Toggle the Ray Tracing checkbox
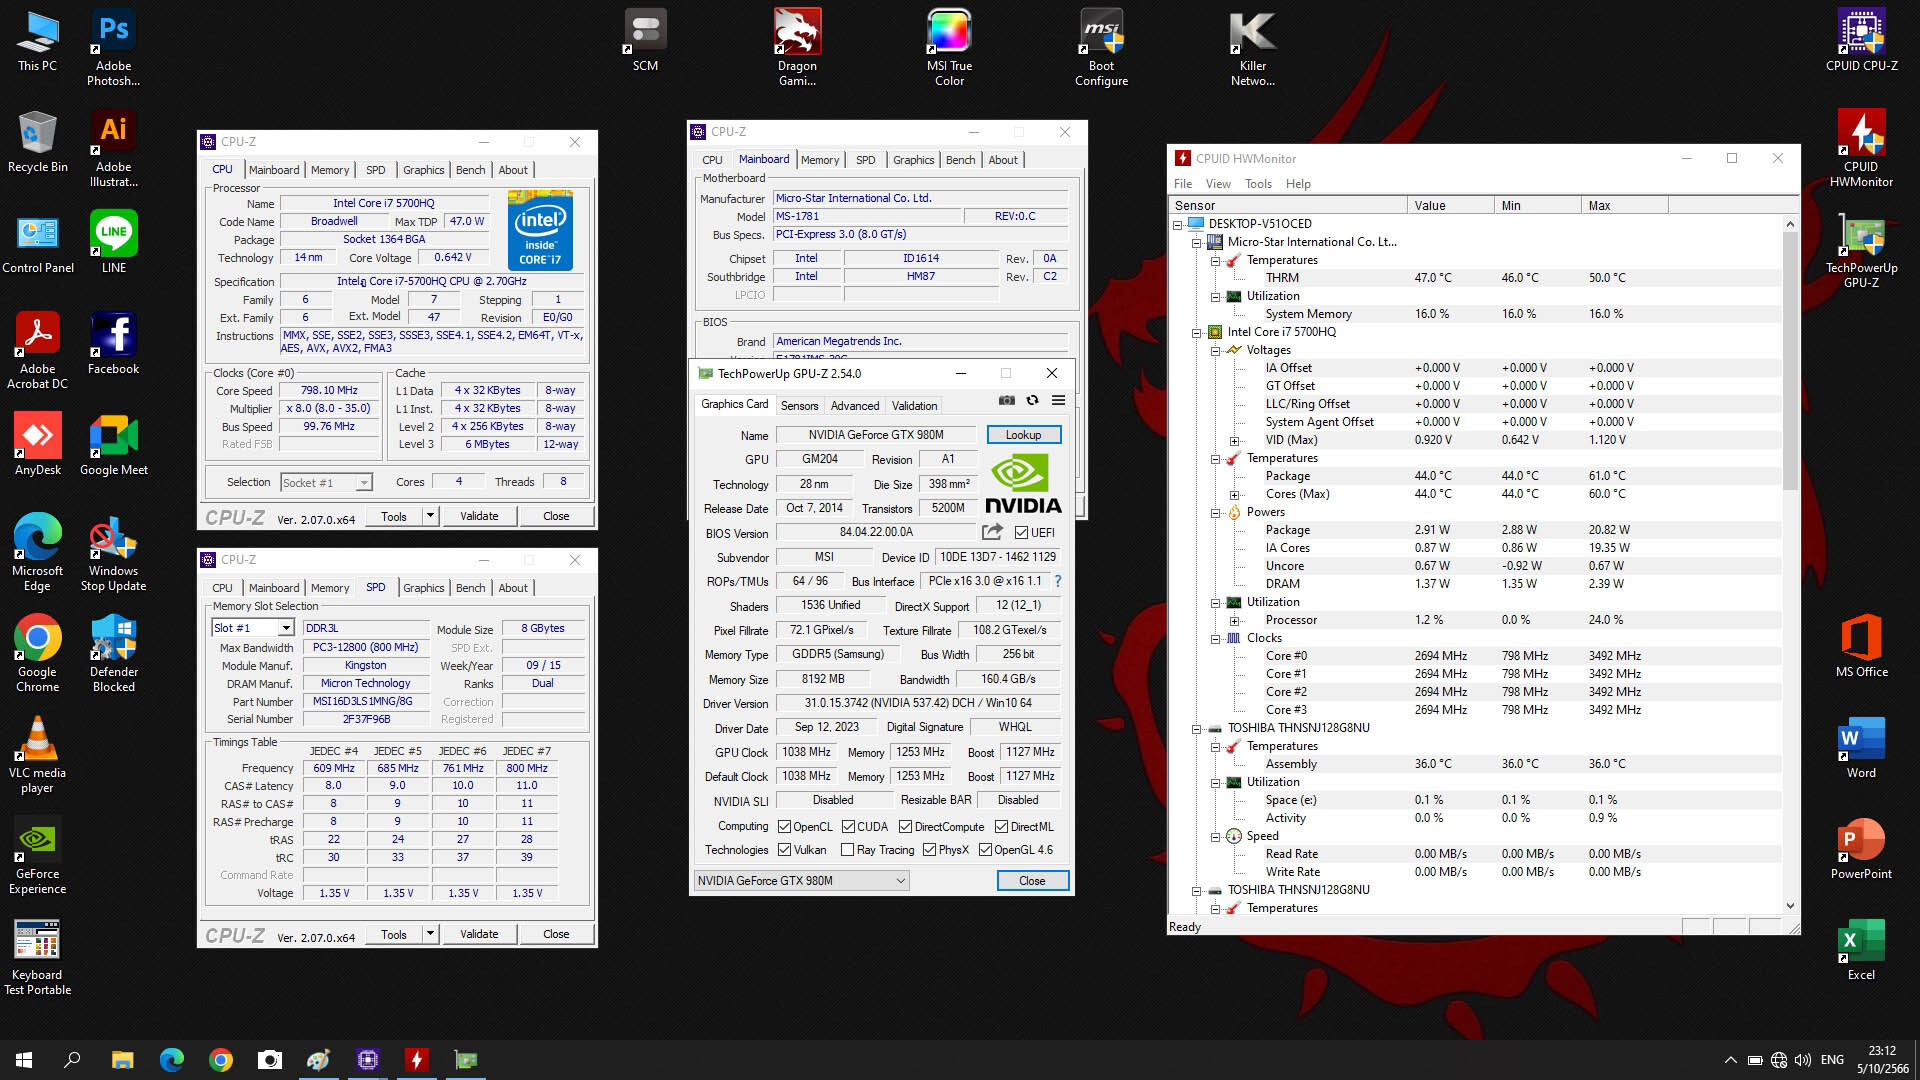The width and height of the screenshot is (1920, 1080). click(x=847, y=850)
